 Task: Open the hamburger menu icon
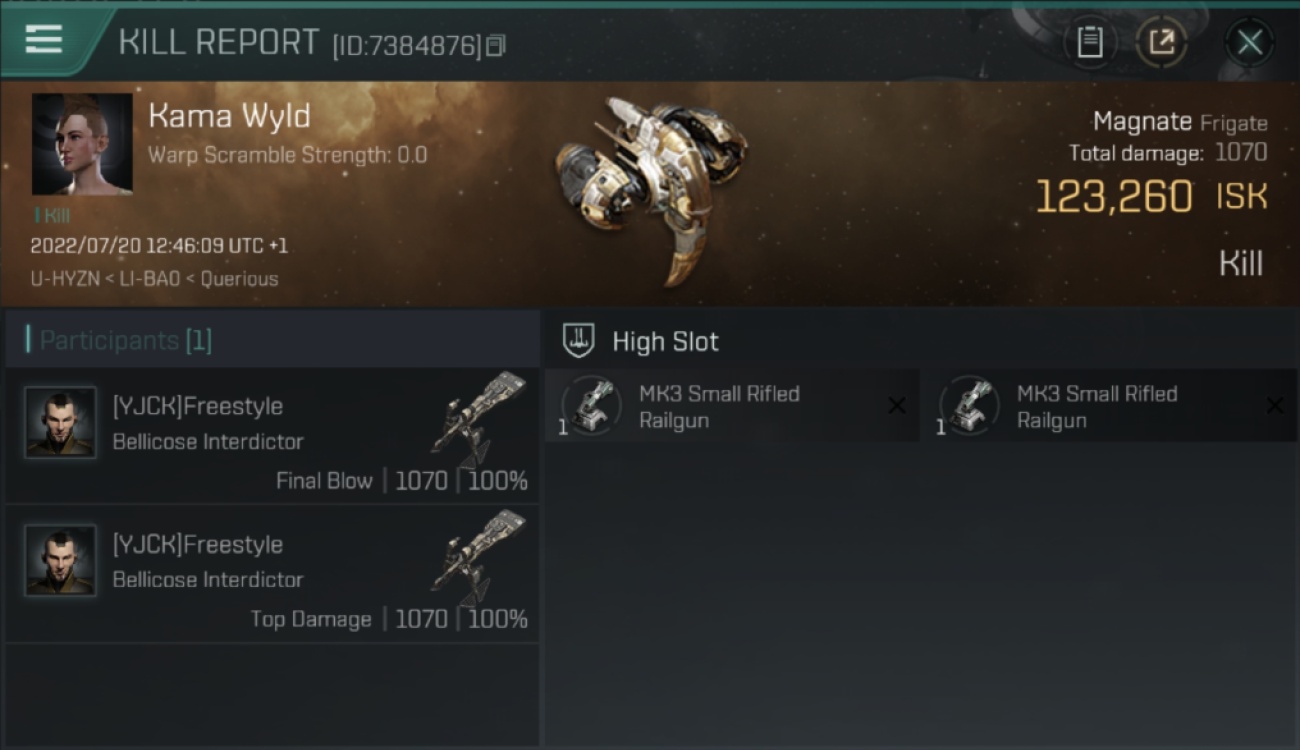tap(44, 40)
